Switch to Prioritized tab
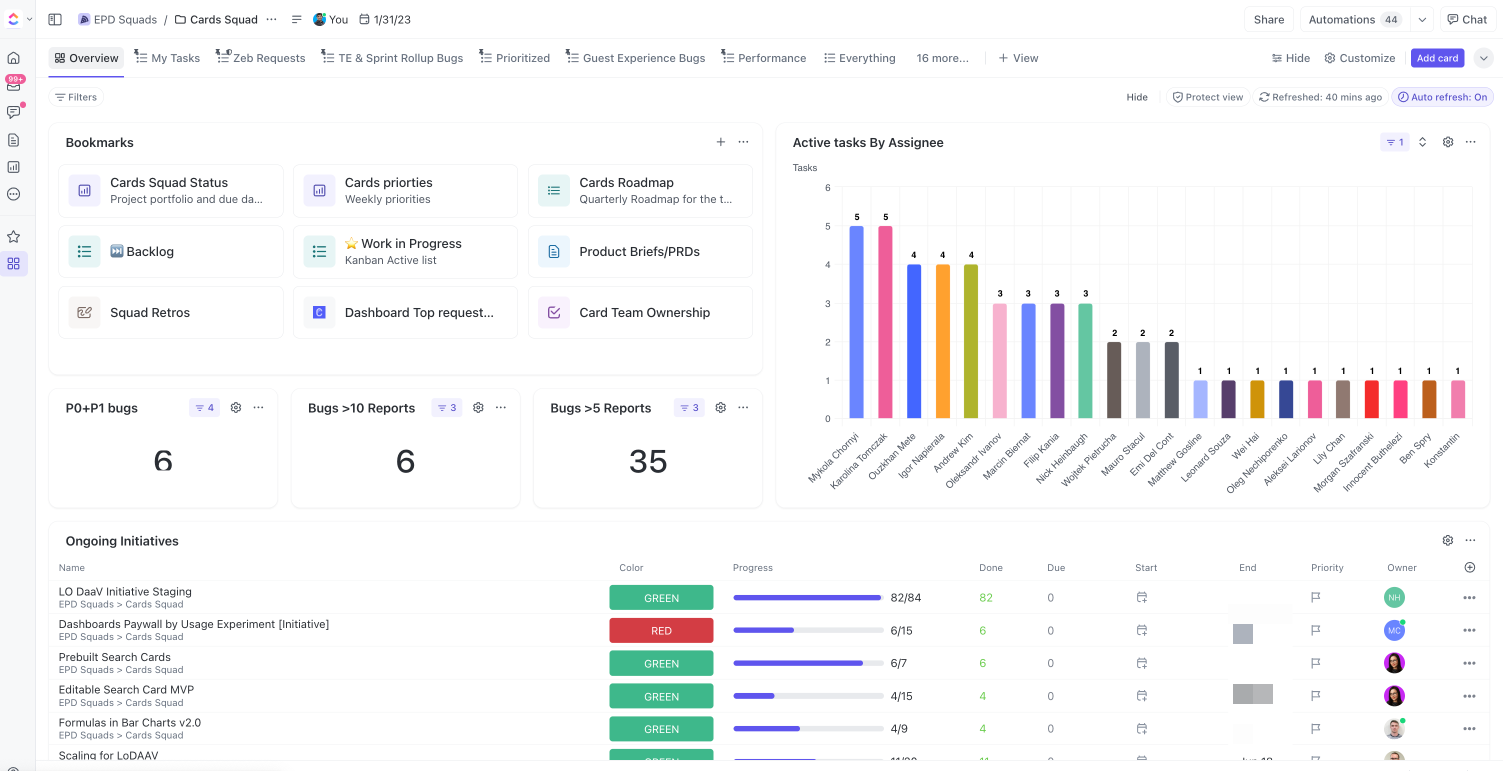1512x771 pixels. [x=515, y=58]
